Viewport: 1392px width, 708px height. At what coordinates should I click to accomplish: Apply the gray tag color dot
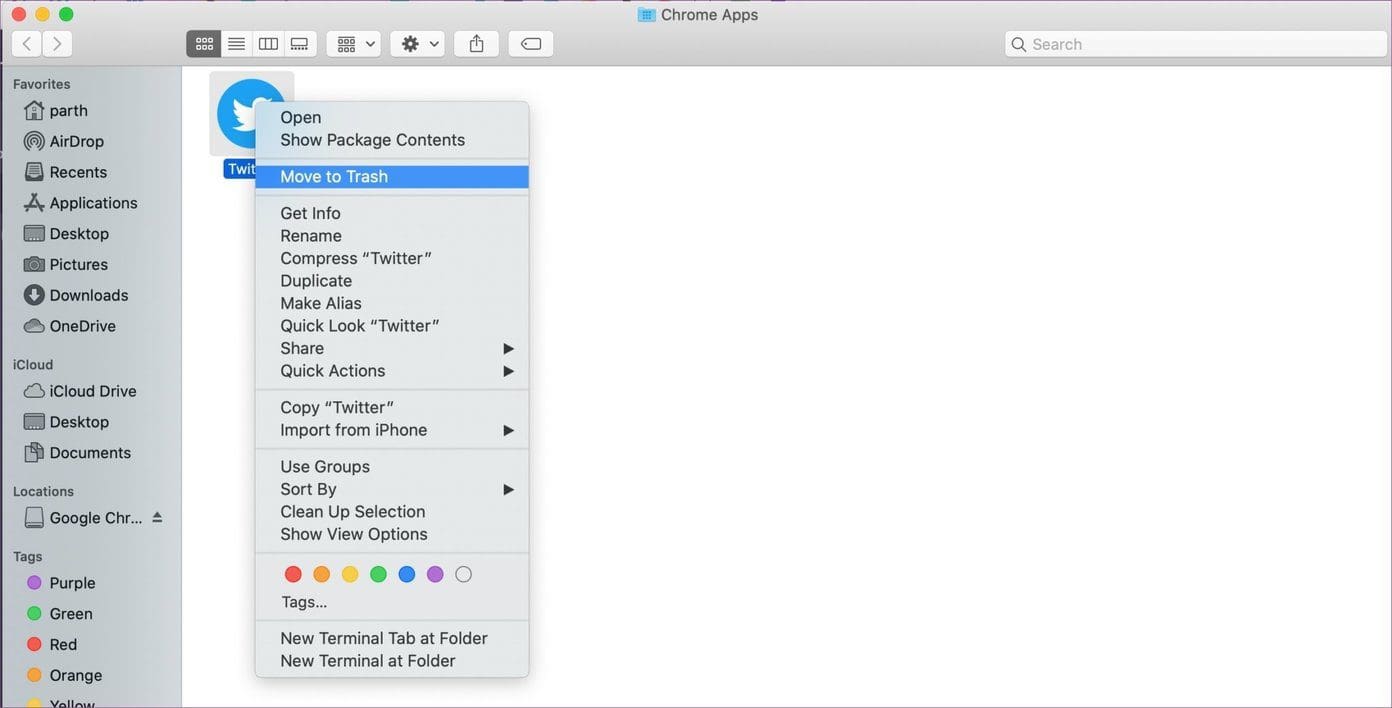(463, 574)
